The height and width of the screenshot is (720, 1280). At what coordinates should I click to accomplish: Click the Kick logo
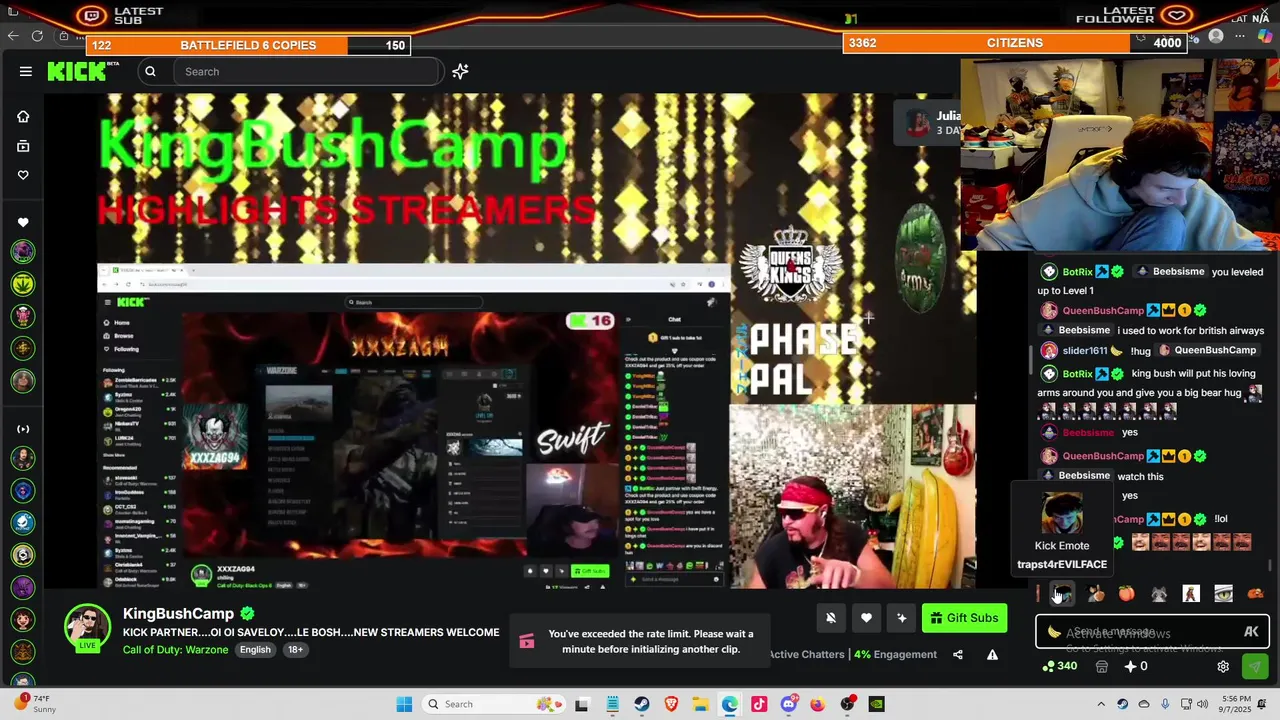click(82, 71)
